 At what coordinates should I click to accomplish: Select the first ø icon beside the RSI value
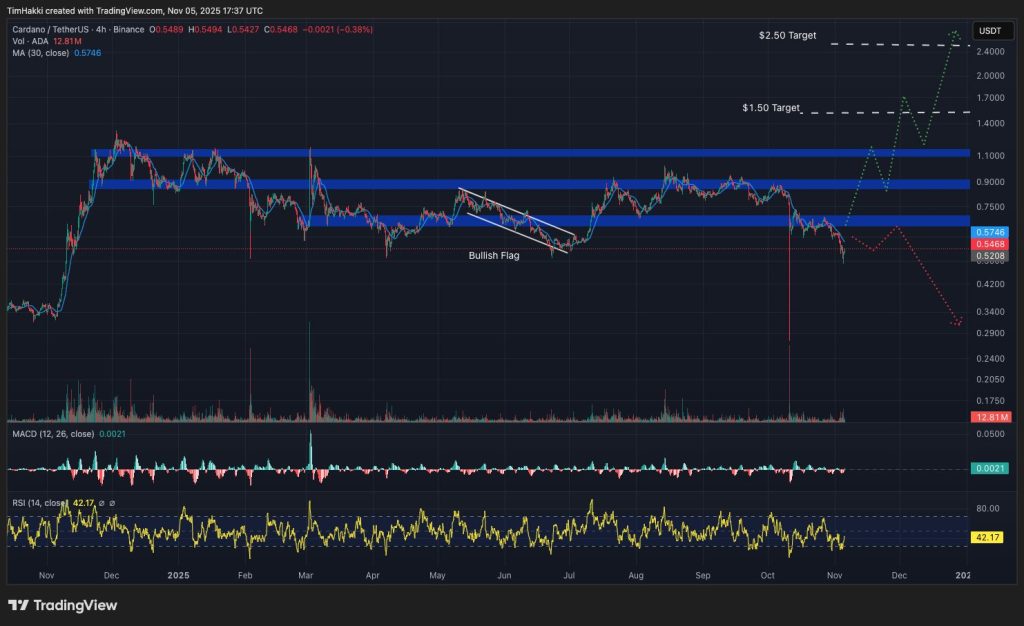tap(101, 504)
